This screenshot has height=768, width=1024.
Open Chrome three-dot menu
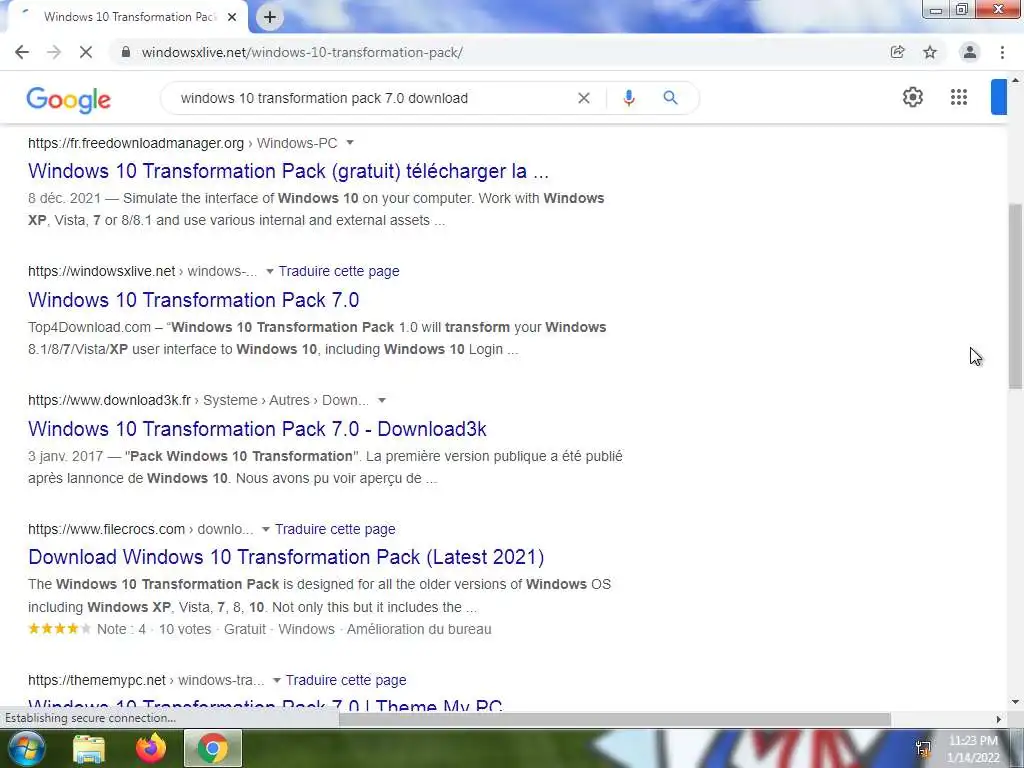(x=1002, y=52)
